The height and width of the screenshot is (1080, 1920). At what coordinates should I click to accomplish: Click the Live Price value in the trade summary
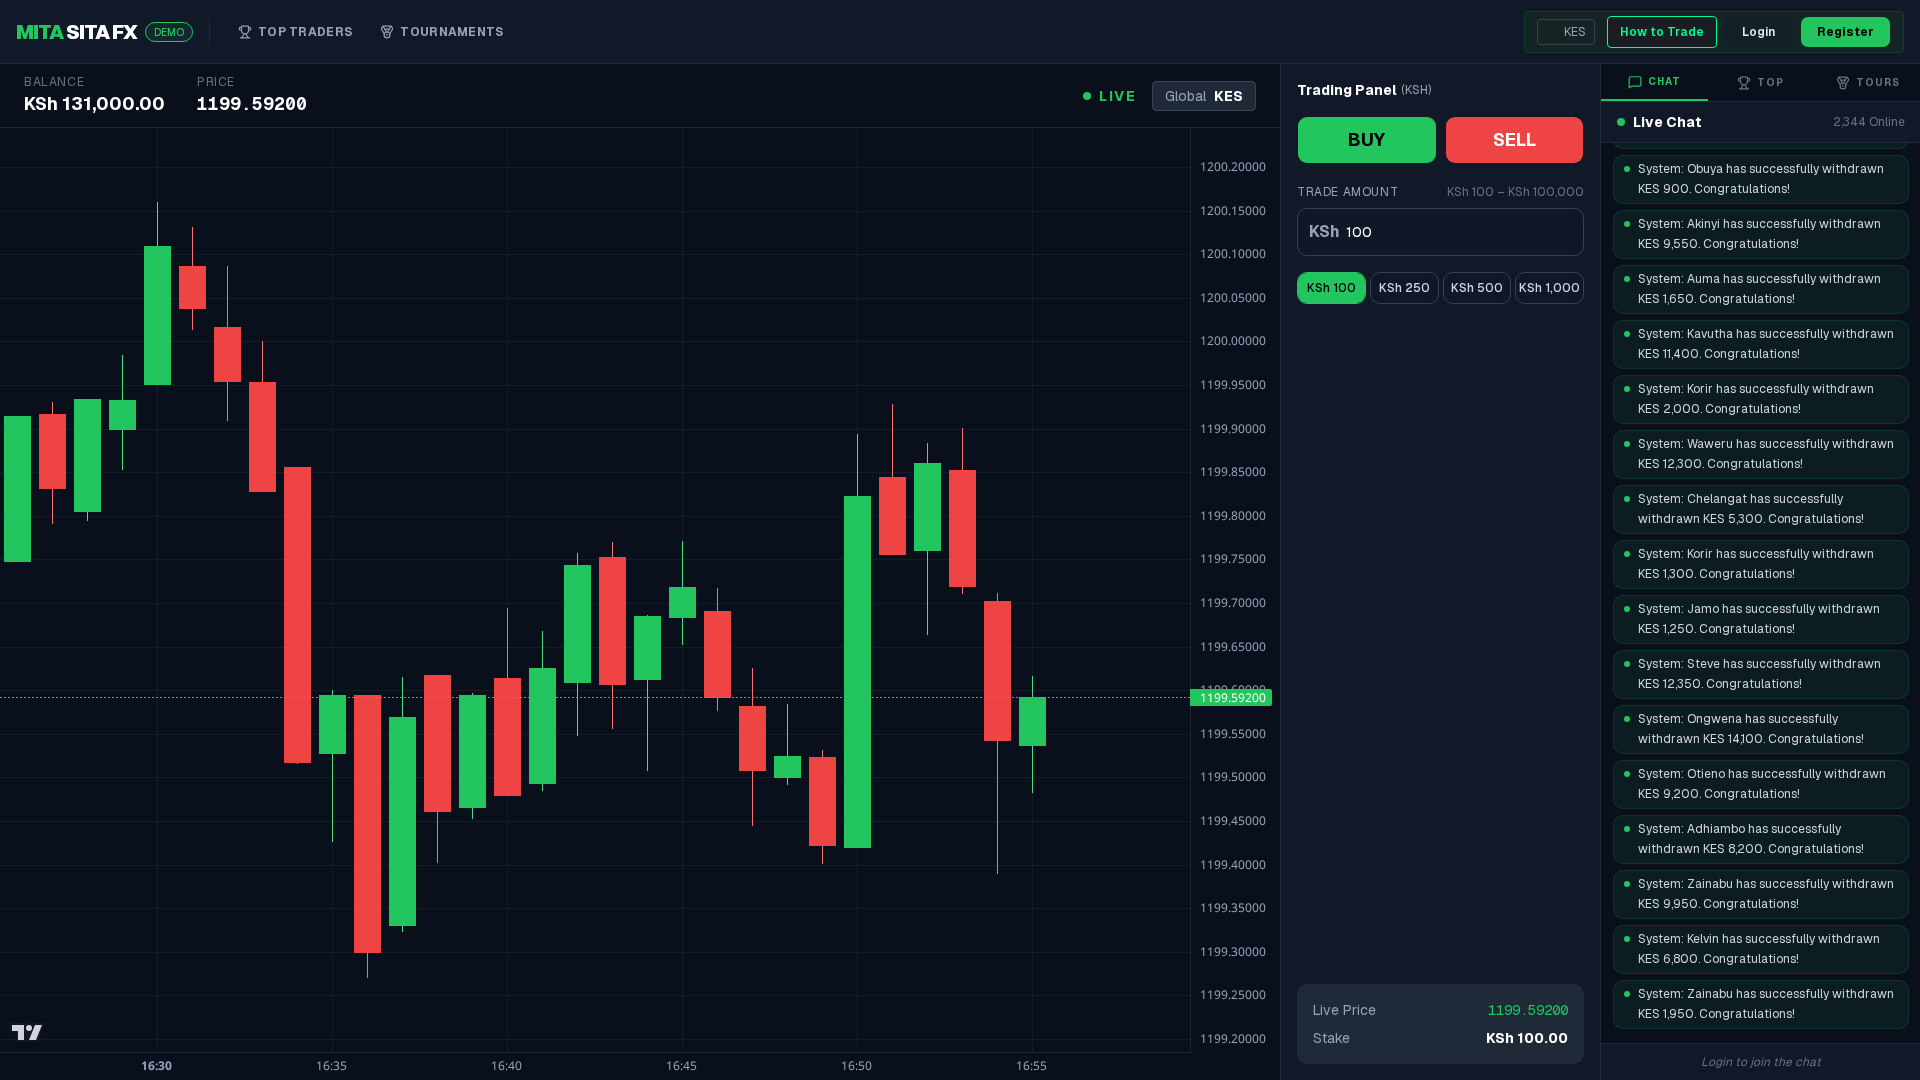tap(1528, 1010)
